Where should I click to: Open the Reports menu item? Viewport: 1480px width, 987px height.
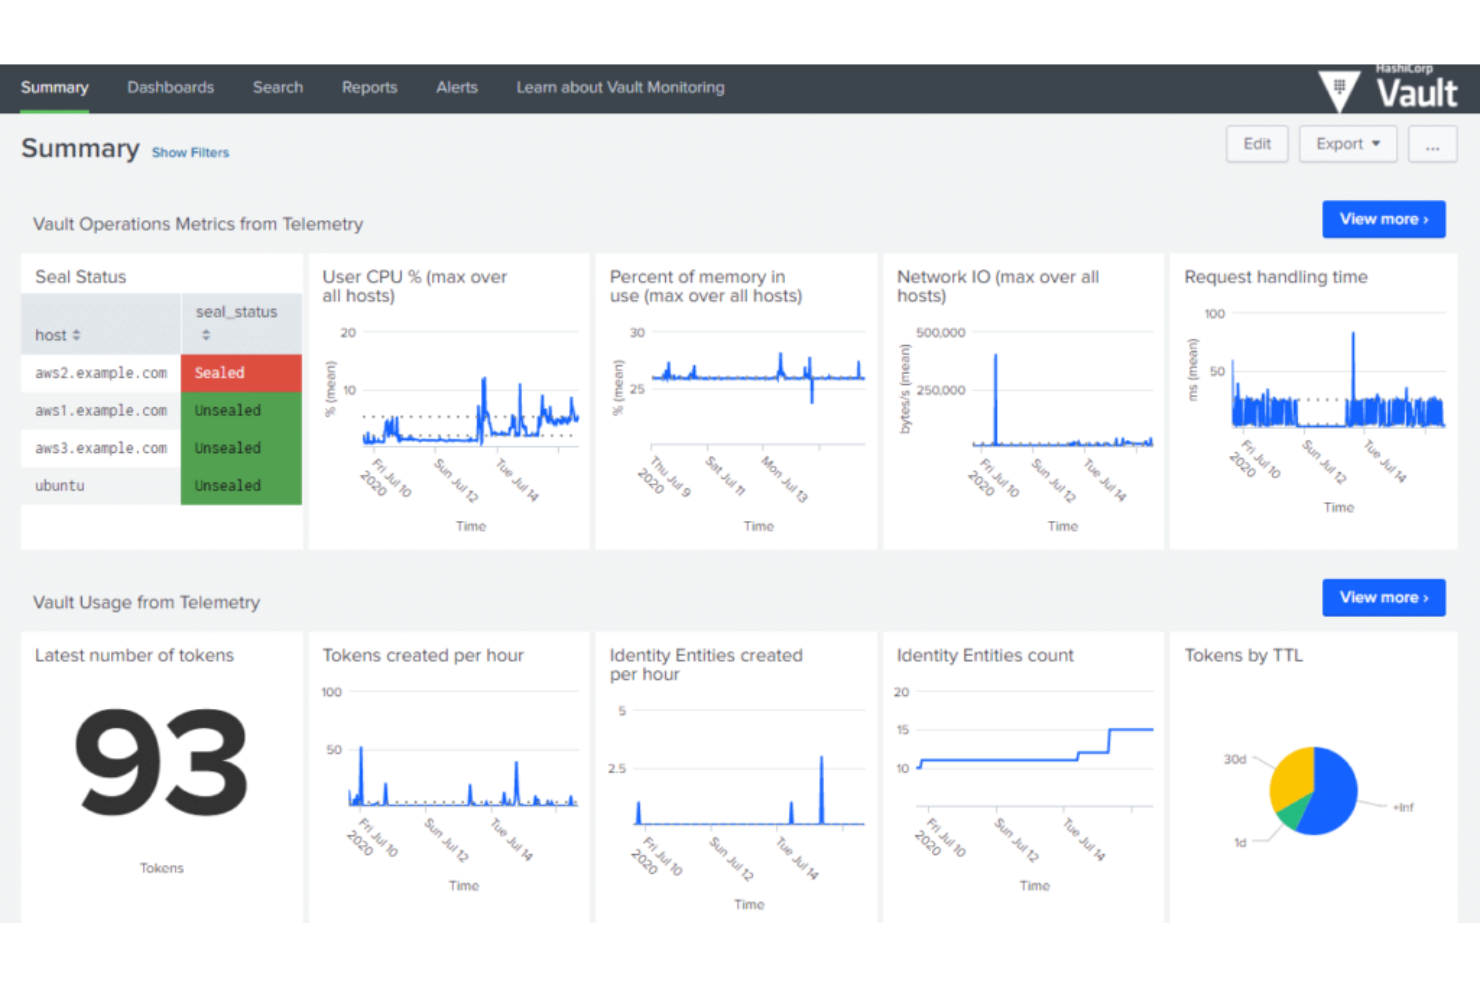[369, 87]
